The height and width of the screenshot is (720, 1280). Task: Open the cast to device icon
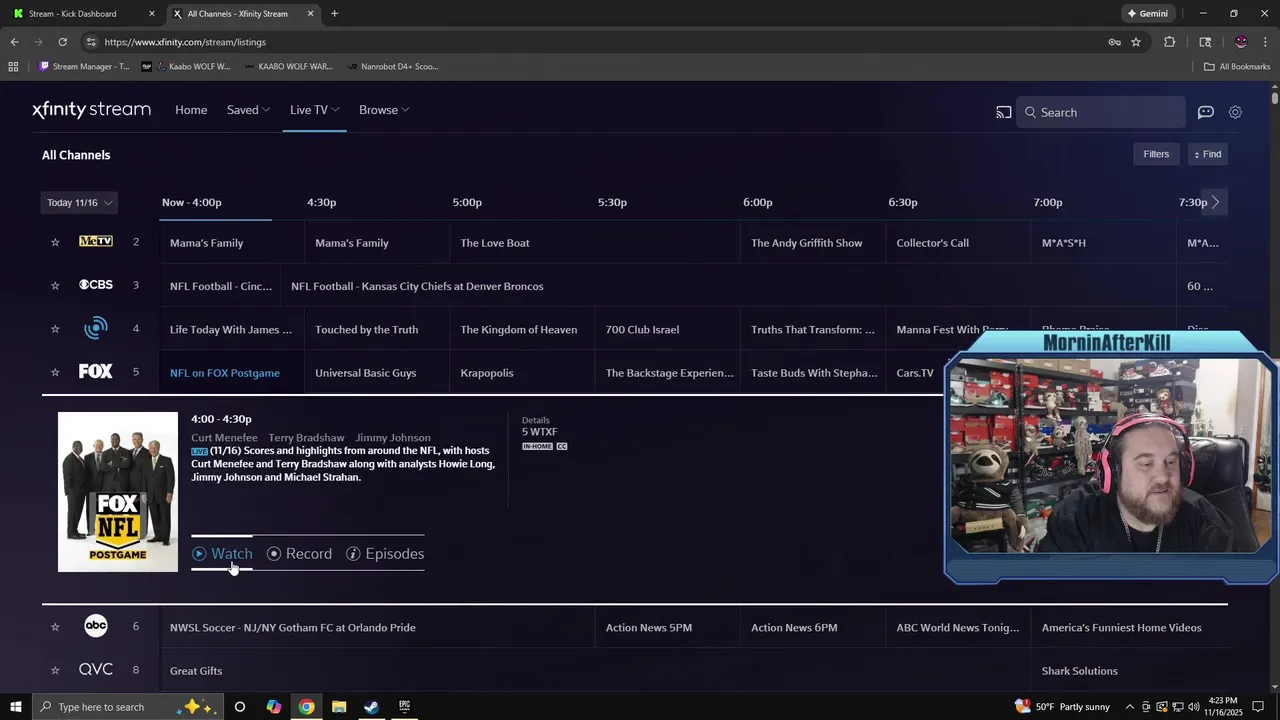tap(1004, 112)
